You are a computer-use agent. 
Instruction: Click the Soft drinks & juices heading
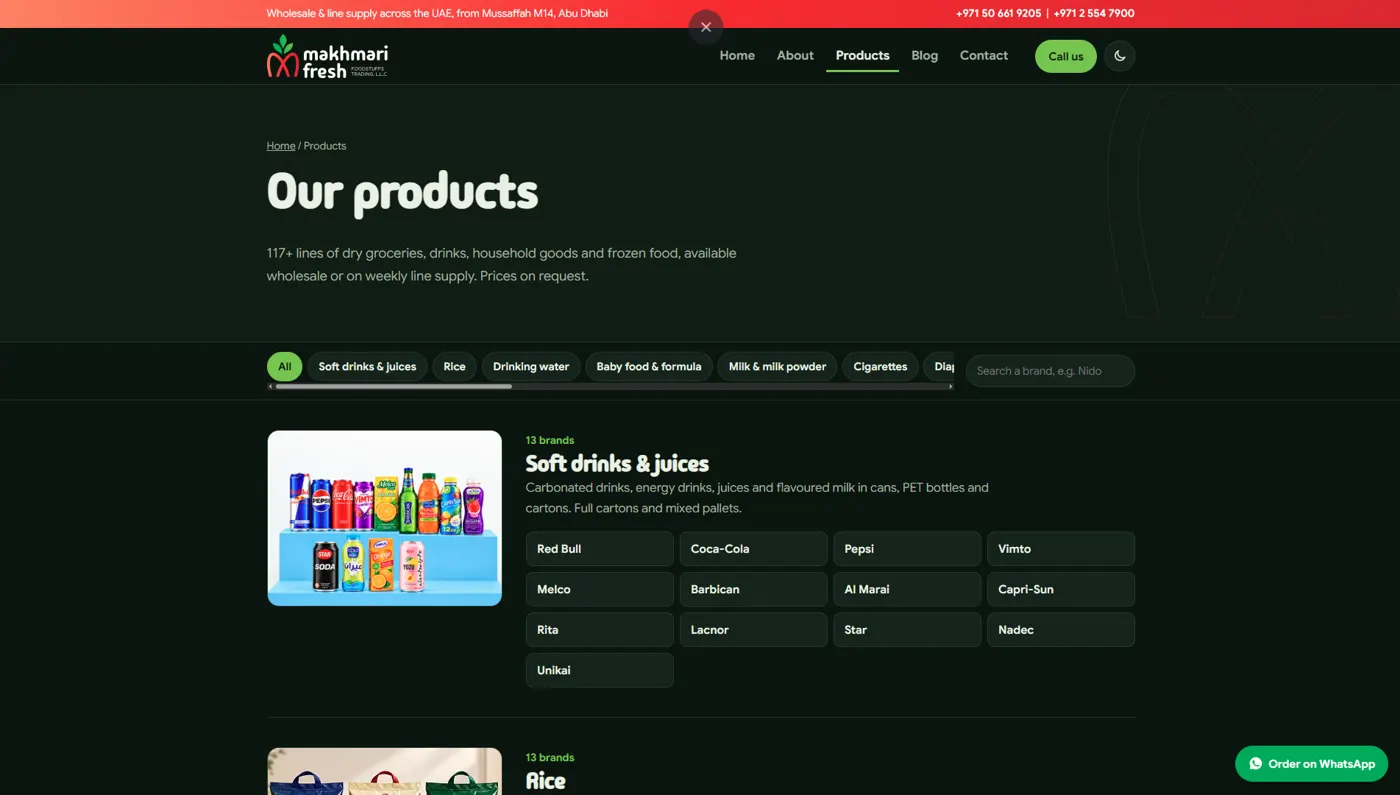click(617, 463)
